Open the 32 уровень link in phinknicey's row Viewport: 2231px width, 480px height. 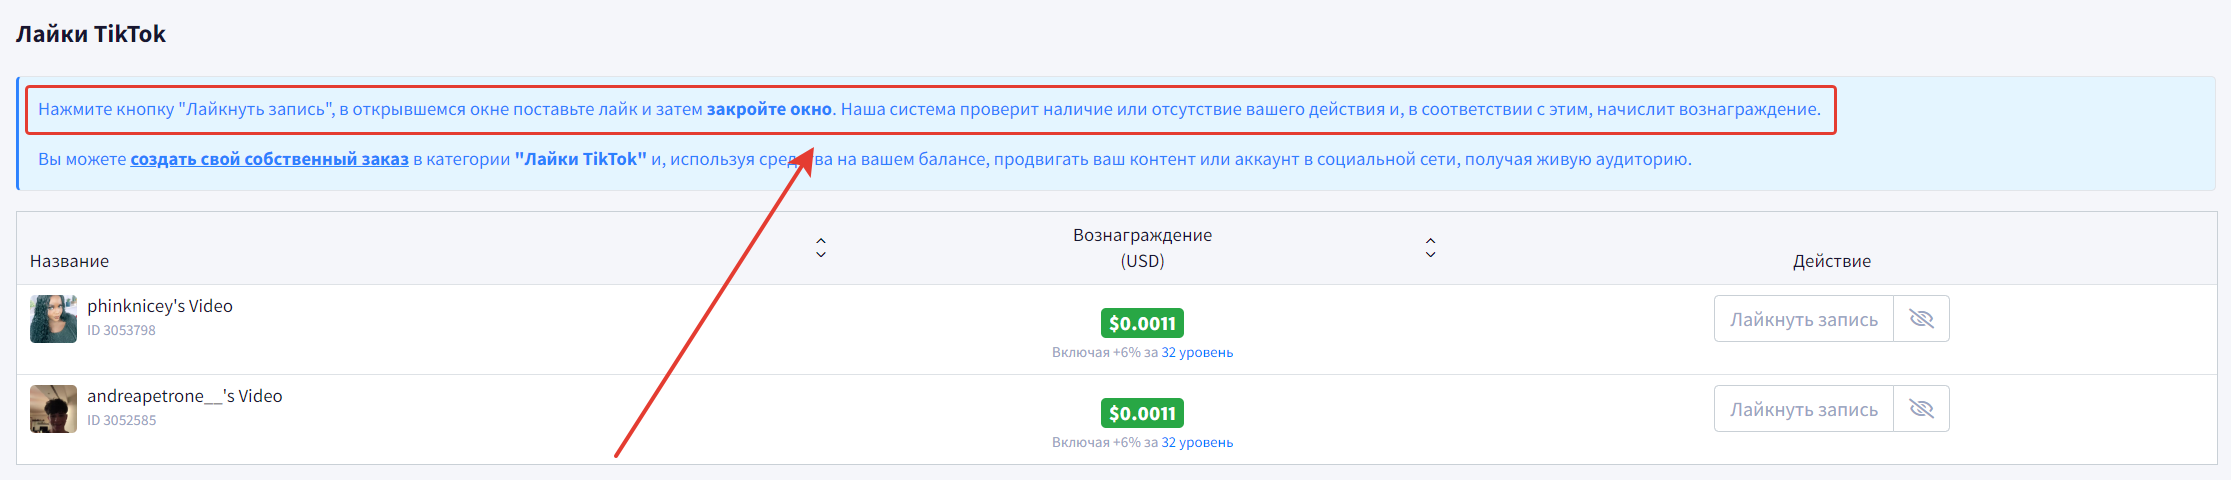point(1197,352)
